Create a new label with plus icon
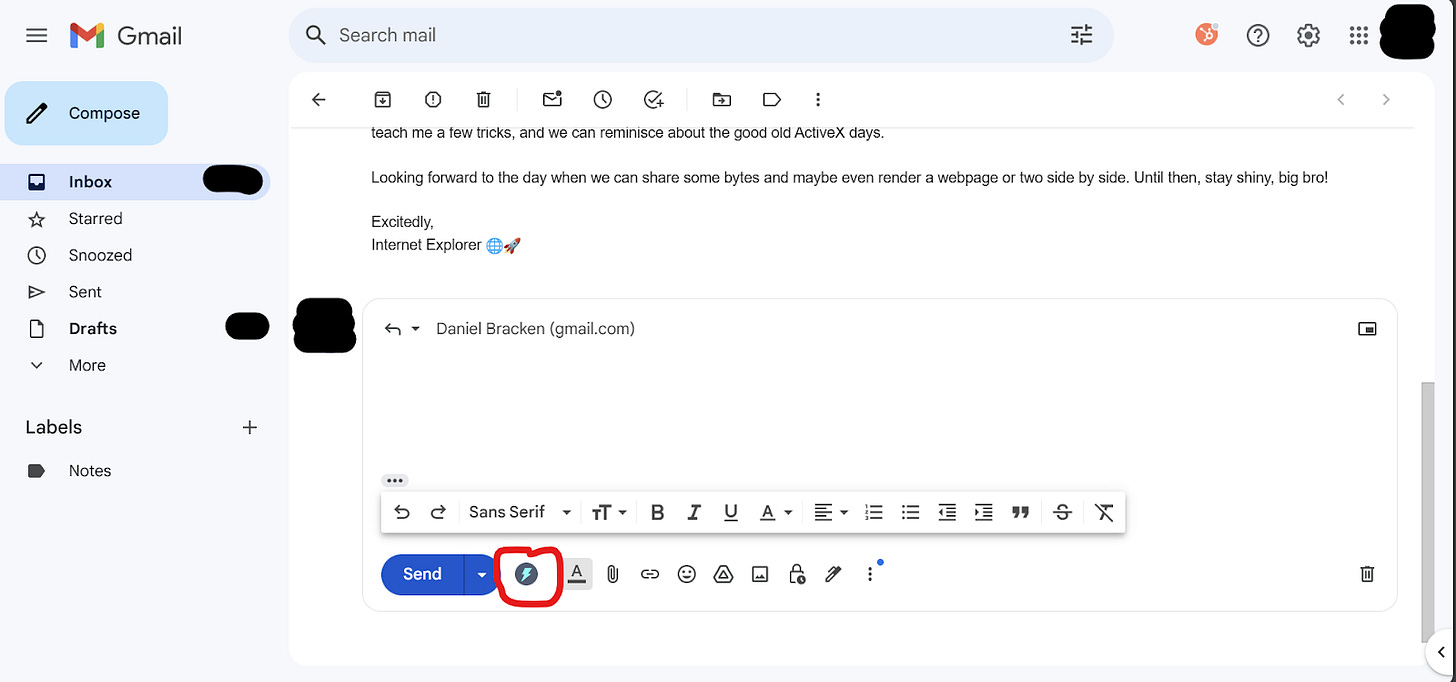The width and height of the screenshot is (1456, 682). (x=250, y=427)
